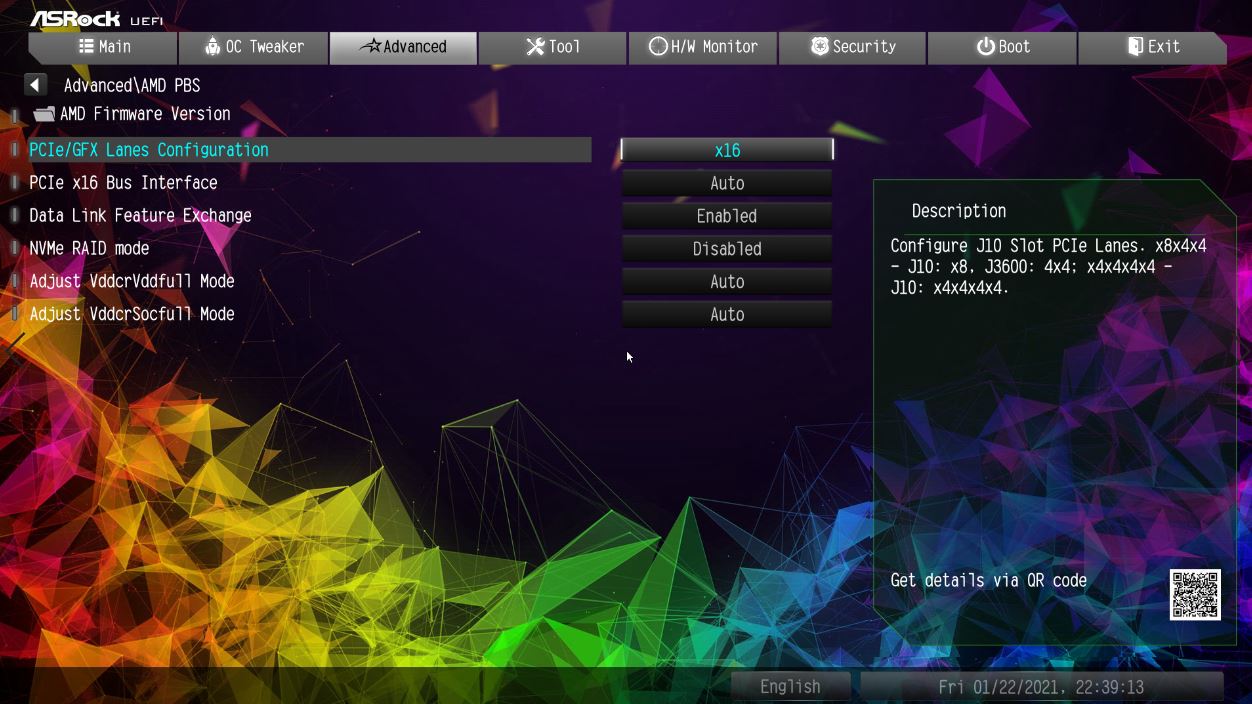
Task: Click the QR code for details
Action: 1195,595
